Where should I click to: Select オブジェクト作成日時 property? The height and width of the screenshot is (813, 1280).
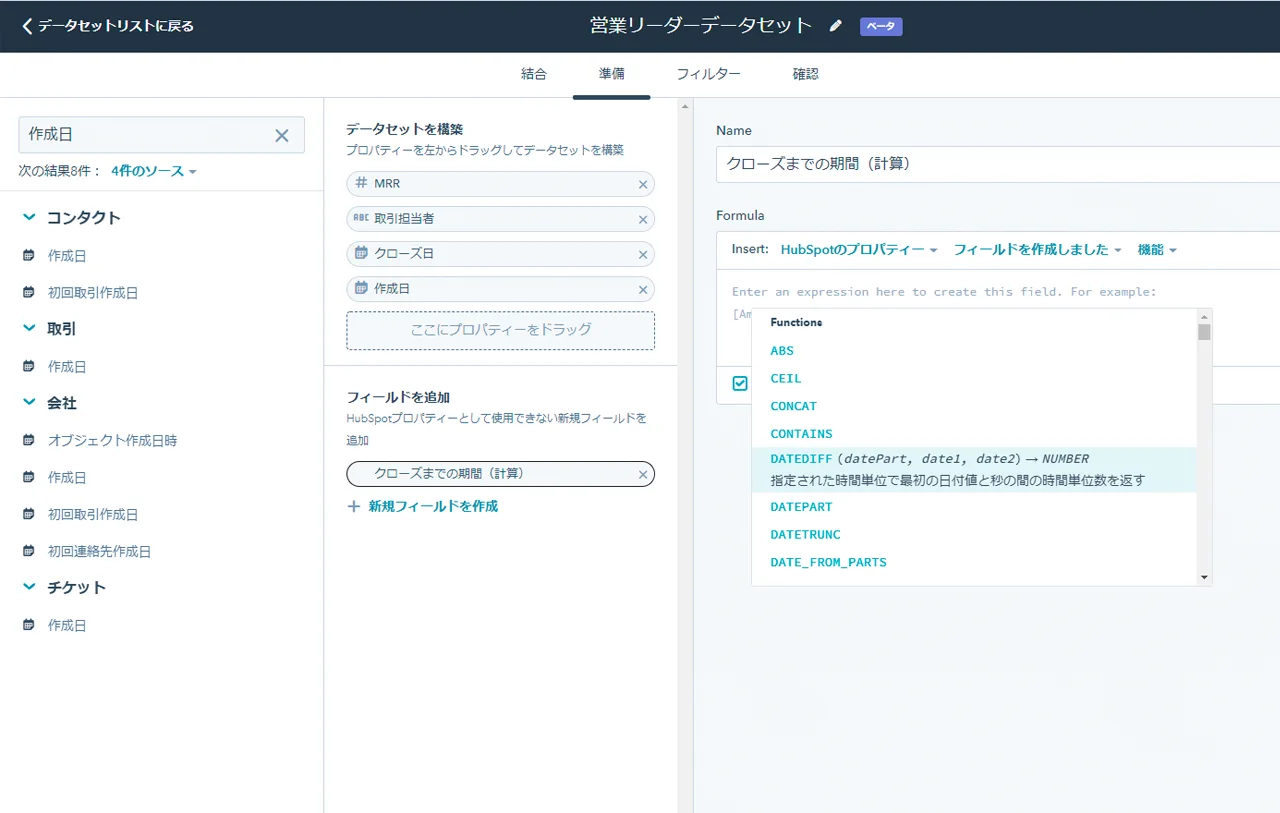coord(112,440)
